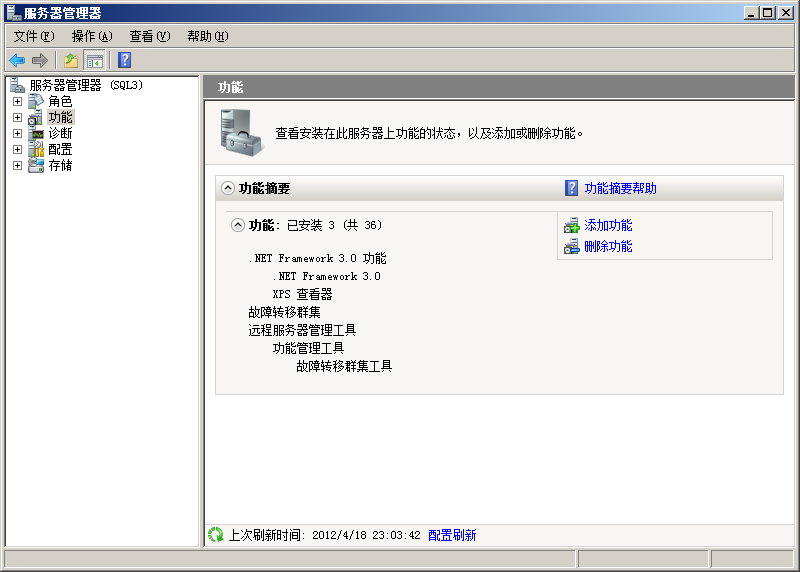This screenshot has width=800, height=572.
Task: Collapse the 功能摘要 section
Action: pos(228,188)
